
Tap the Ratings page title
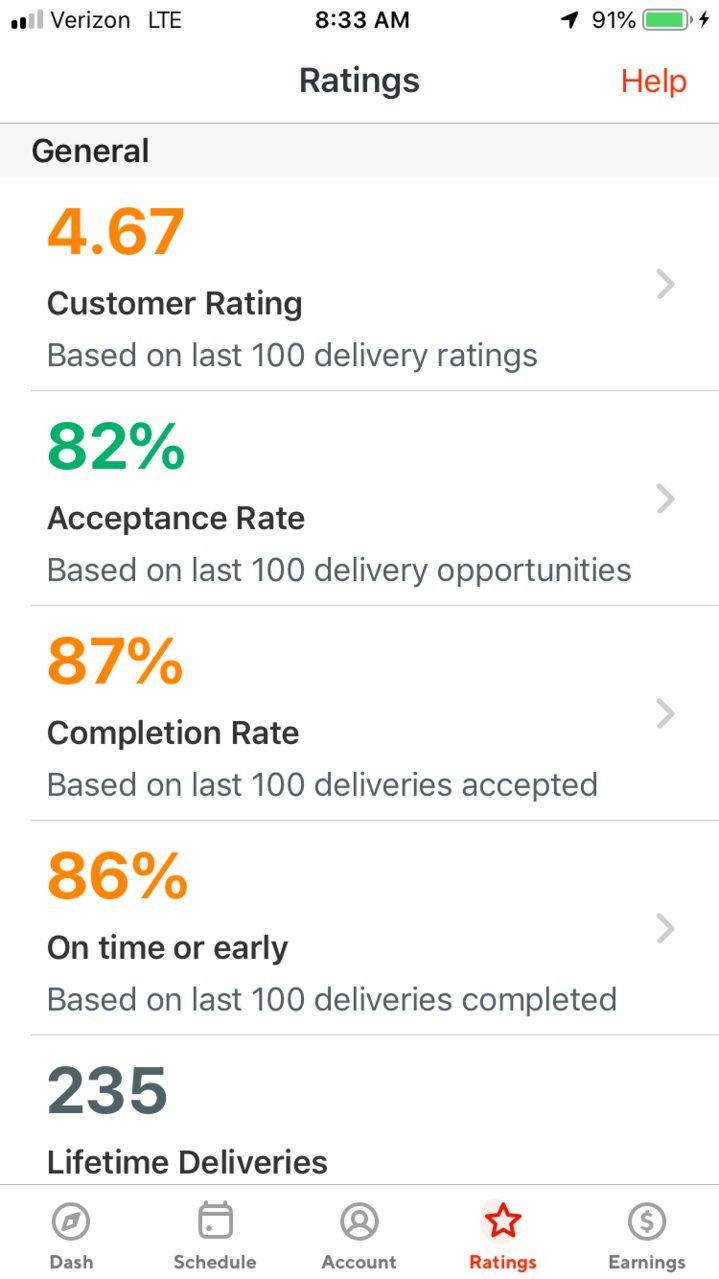[360, 81]
